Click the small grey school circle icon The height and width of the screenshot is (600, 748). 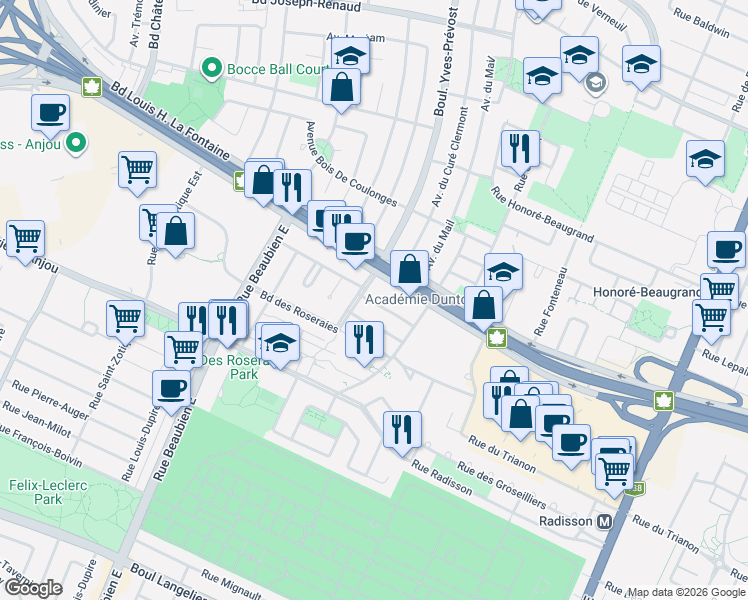(595, 83)
